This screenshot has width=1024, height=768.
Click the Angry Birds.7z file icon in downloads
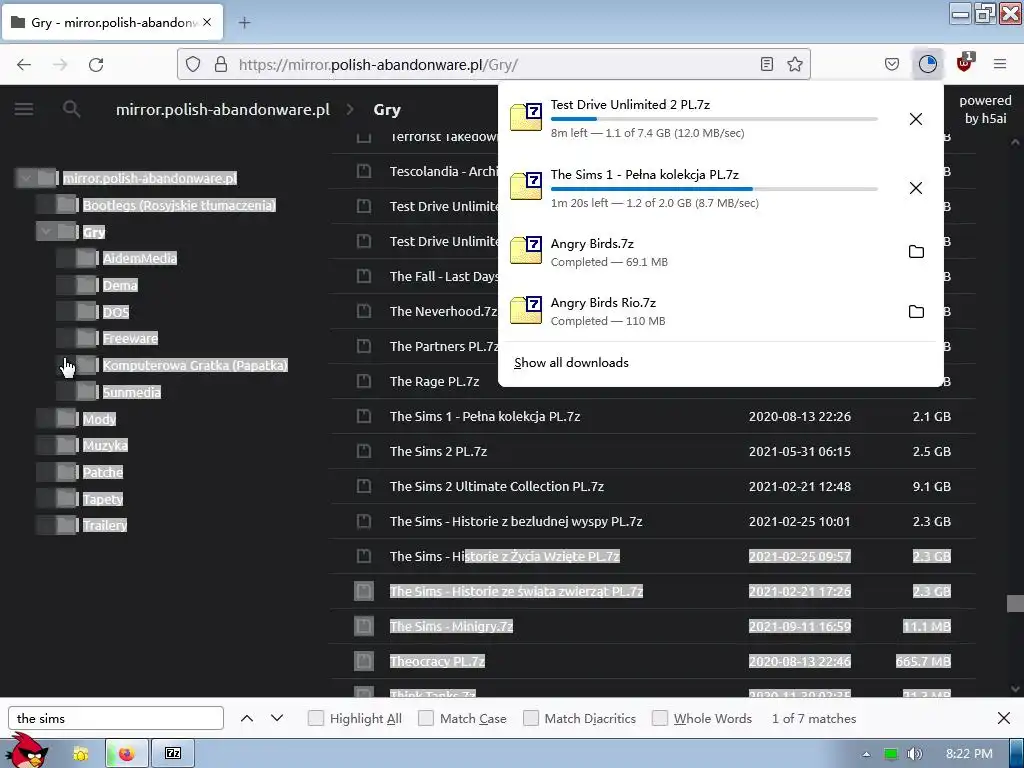point(526,251)
